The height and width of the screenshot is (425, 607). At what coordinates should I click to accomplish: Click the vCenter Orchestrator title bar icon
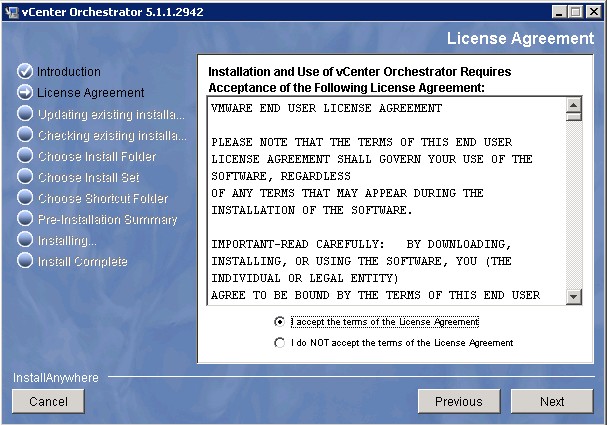[x=11, y=11]
